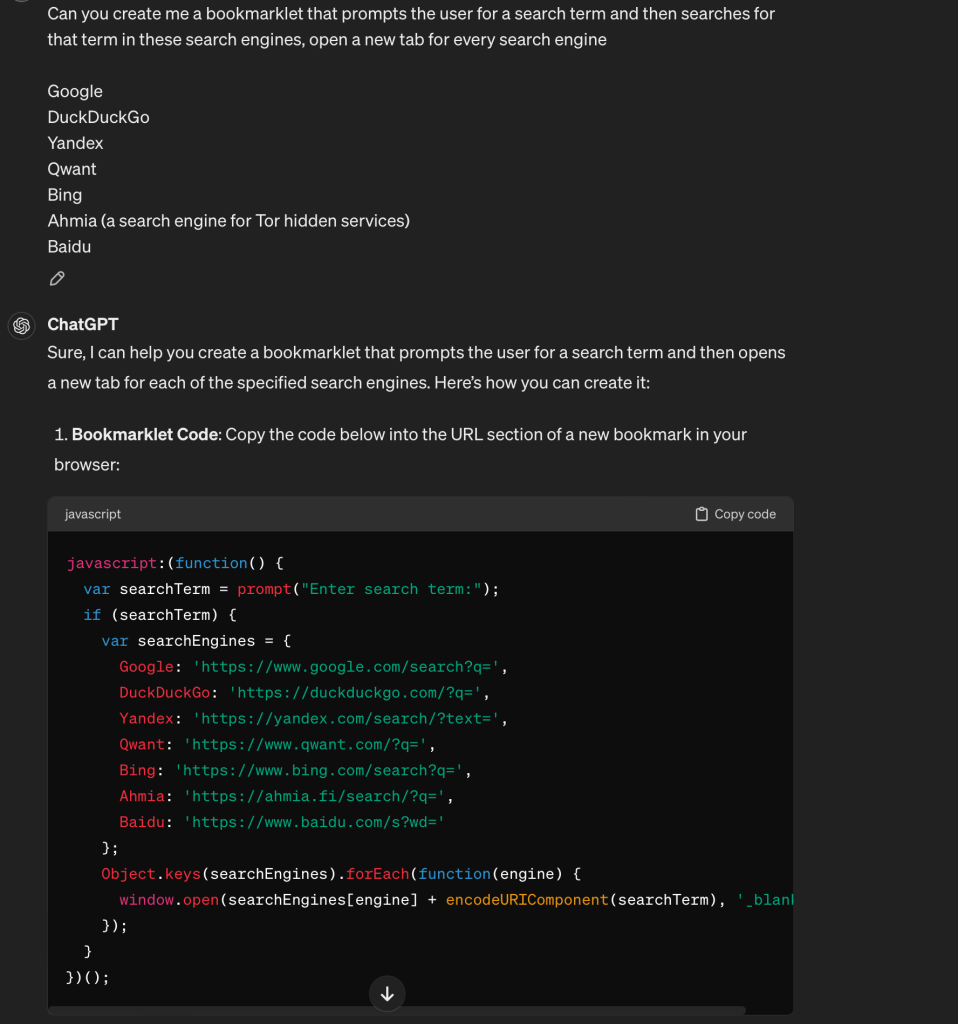Click the horizontal scrollbar of the code block
Viewport: 958px width, 1024px height.
point(397,1010)
